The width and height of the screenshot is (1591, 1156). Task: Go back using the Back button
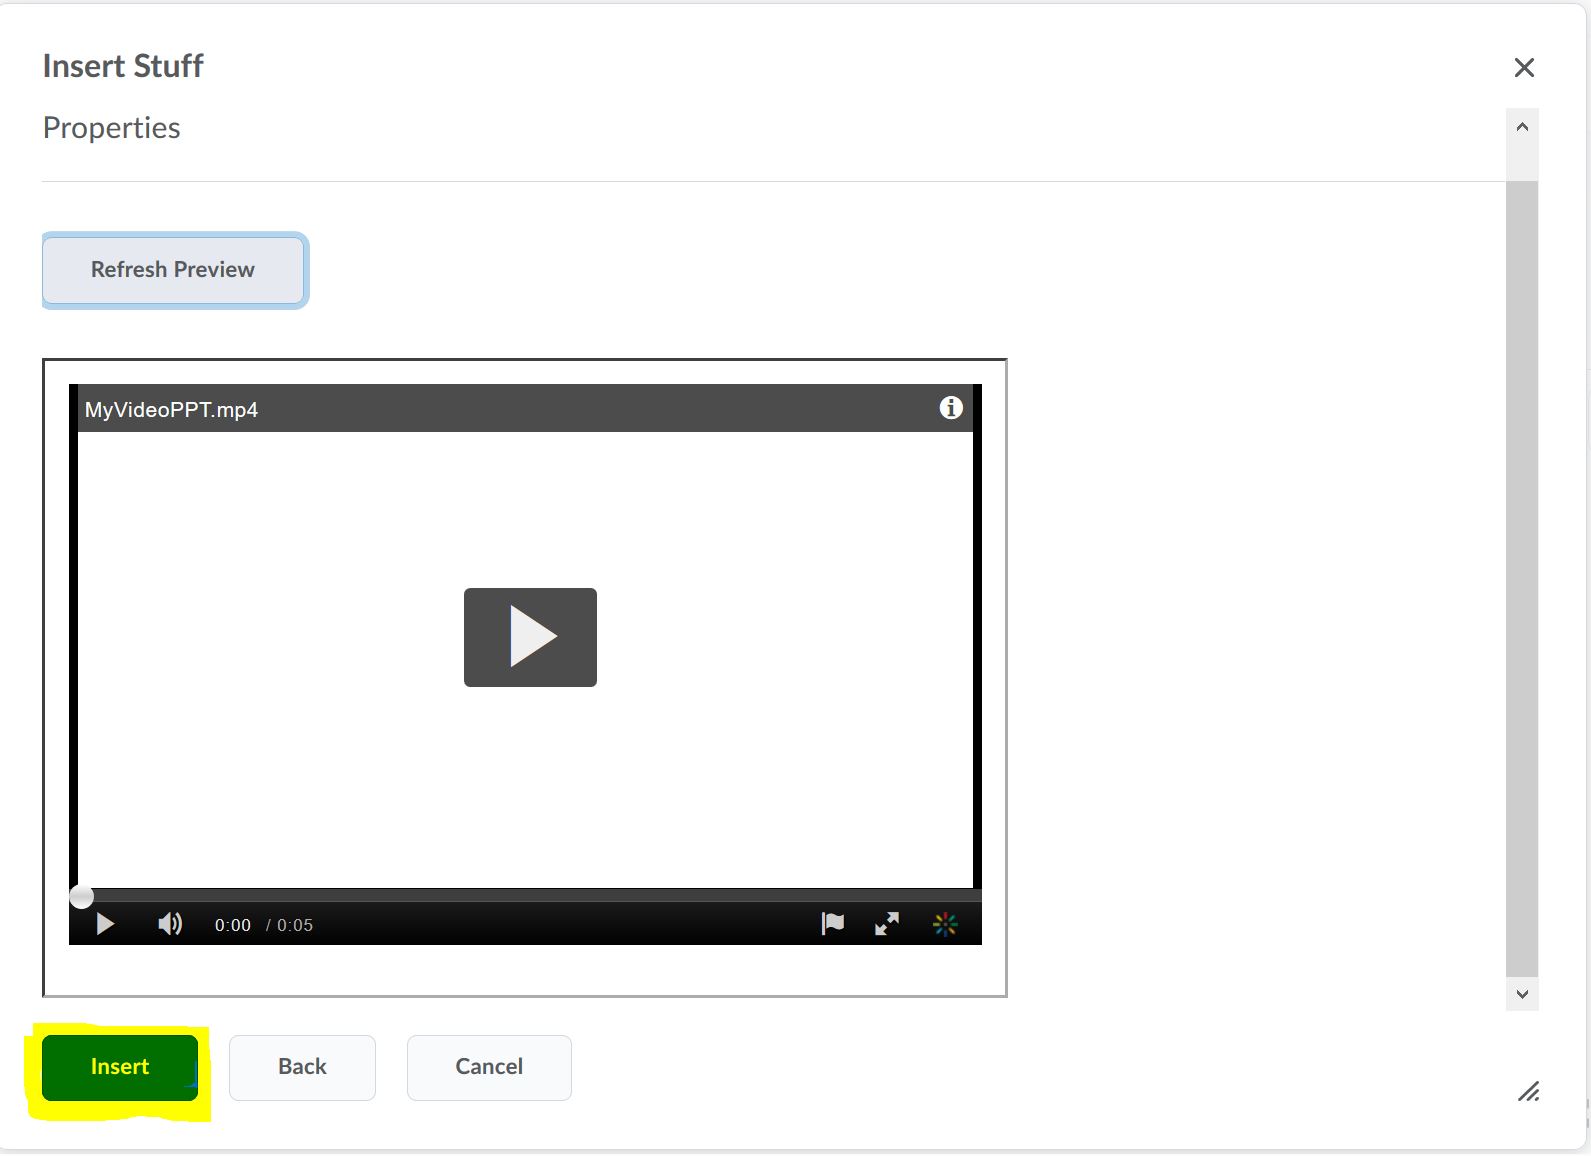click(x=302, y=1067)
